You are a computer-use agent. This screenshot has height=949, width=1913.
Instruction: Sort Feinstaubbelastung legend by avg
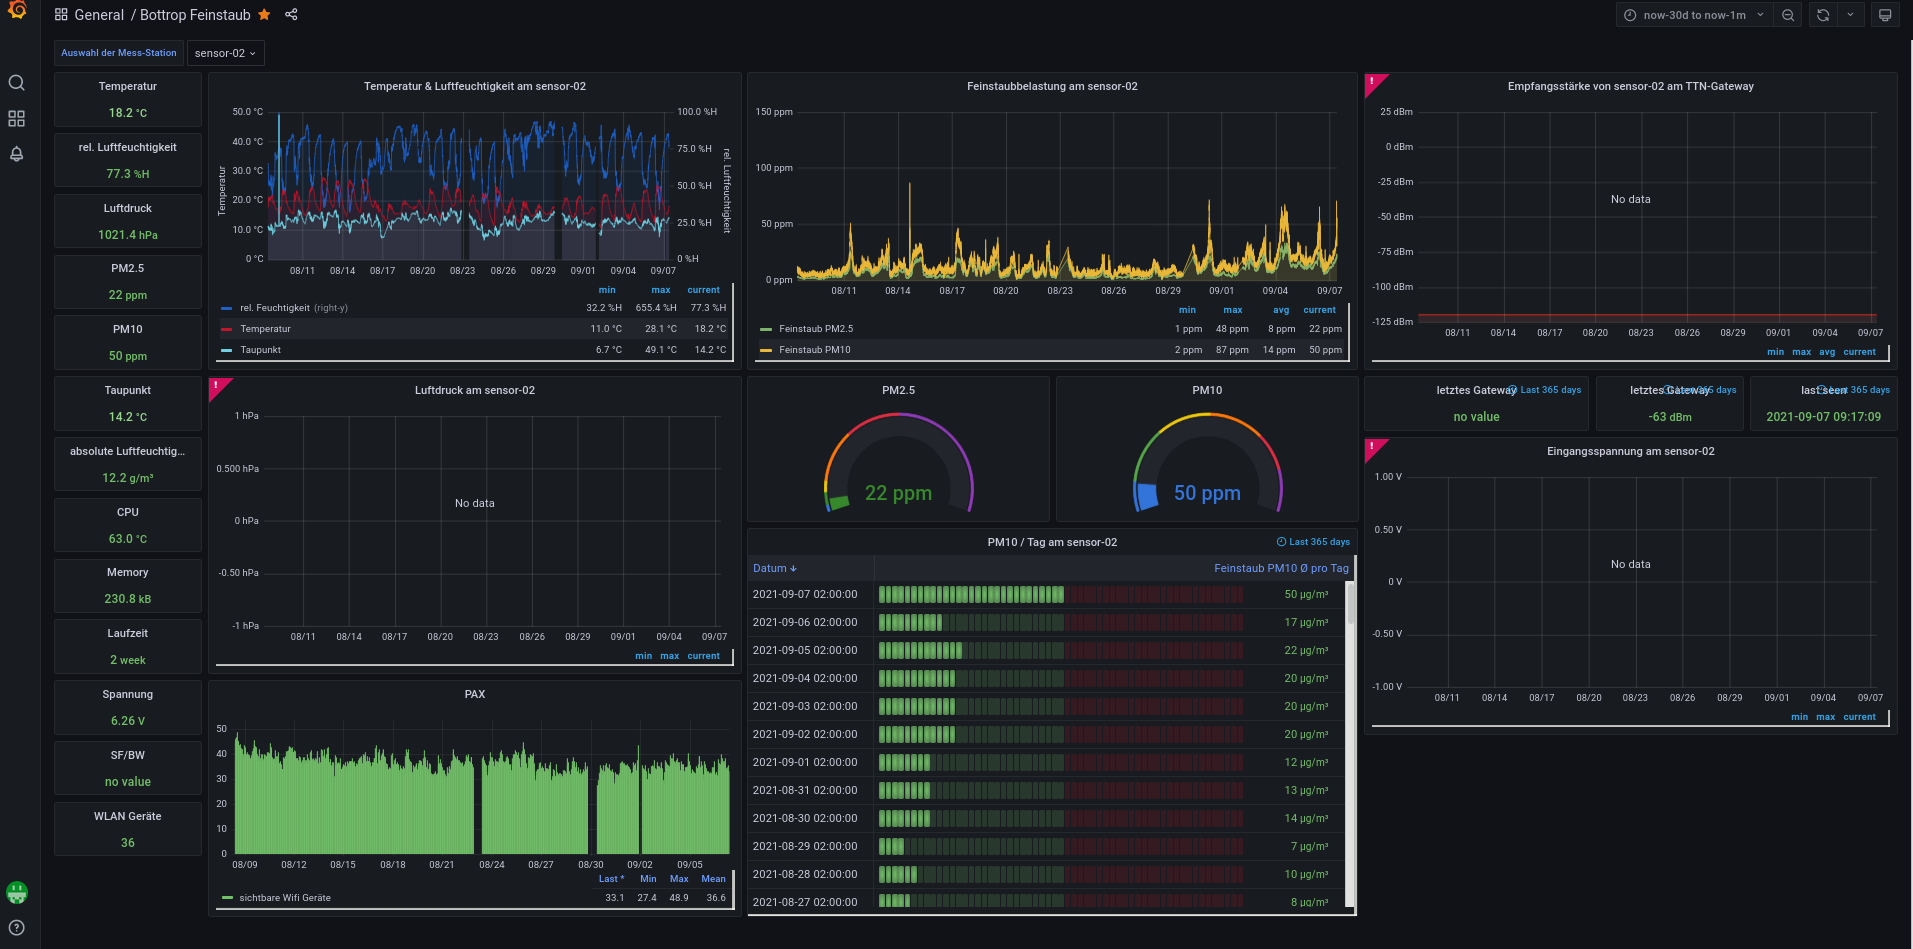(1281, 310)
